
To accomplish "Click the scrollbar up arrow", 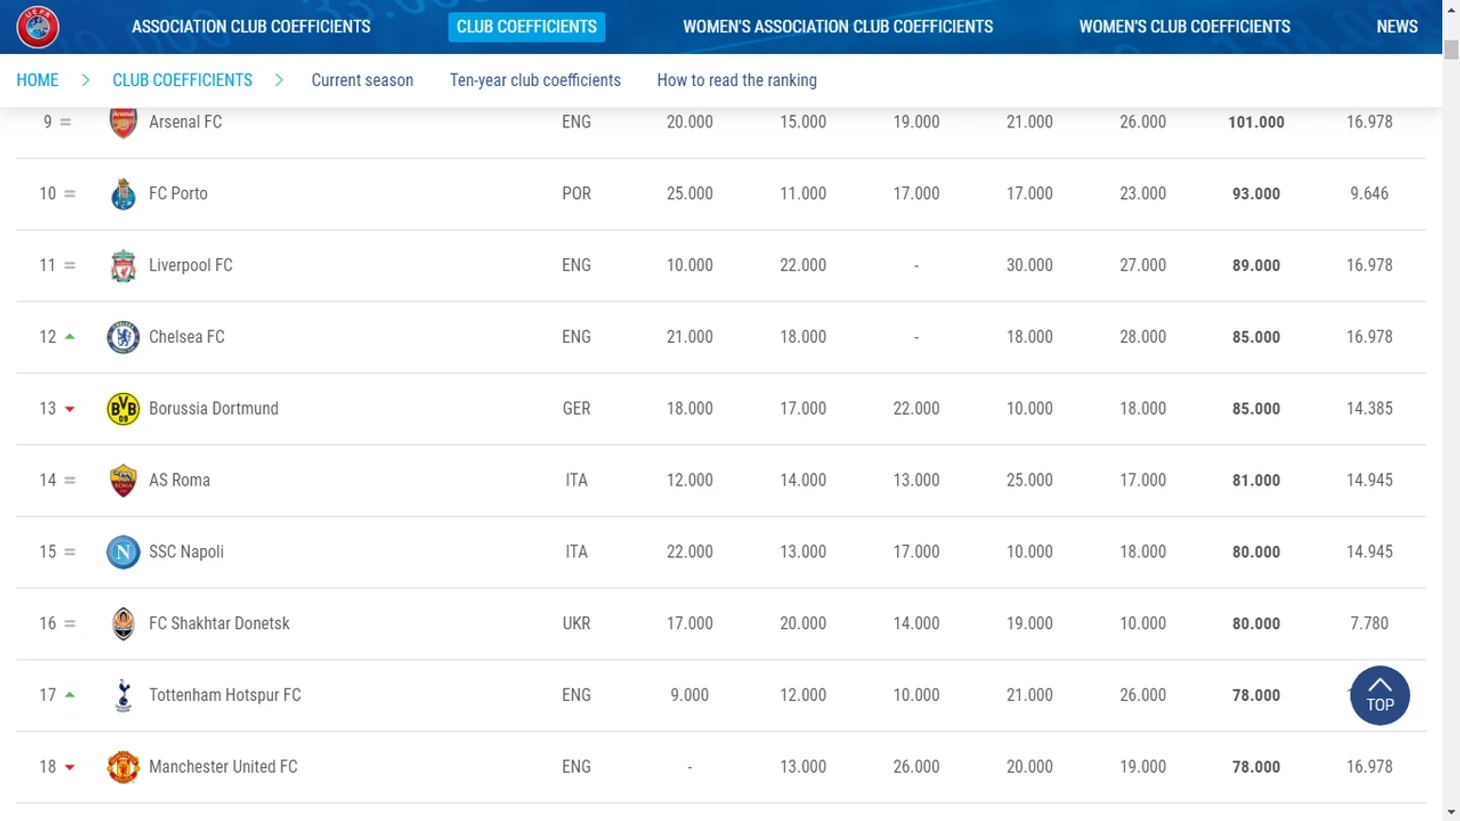I will [1451, 9].
